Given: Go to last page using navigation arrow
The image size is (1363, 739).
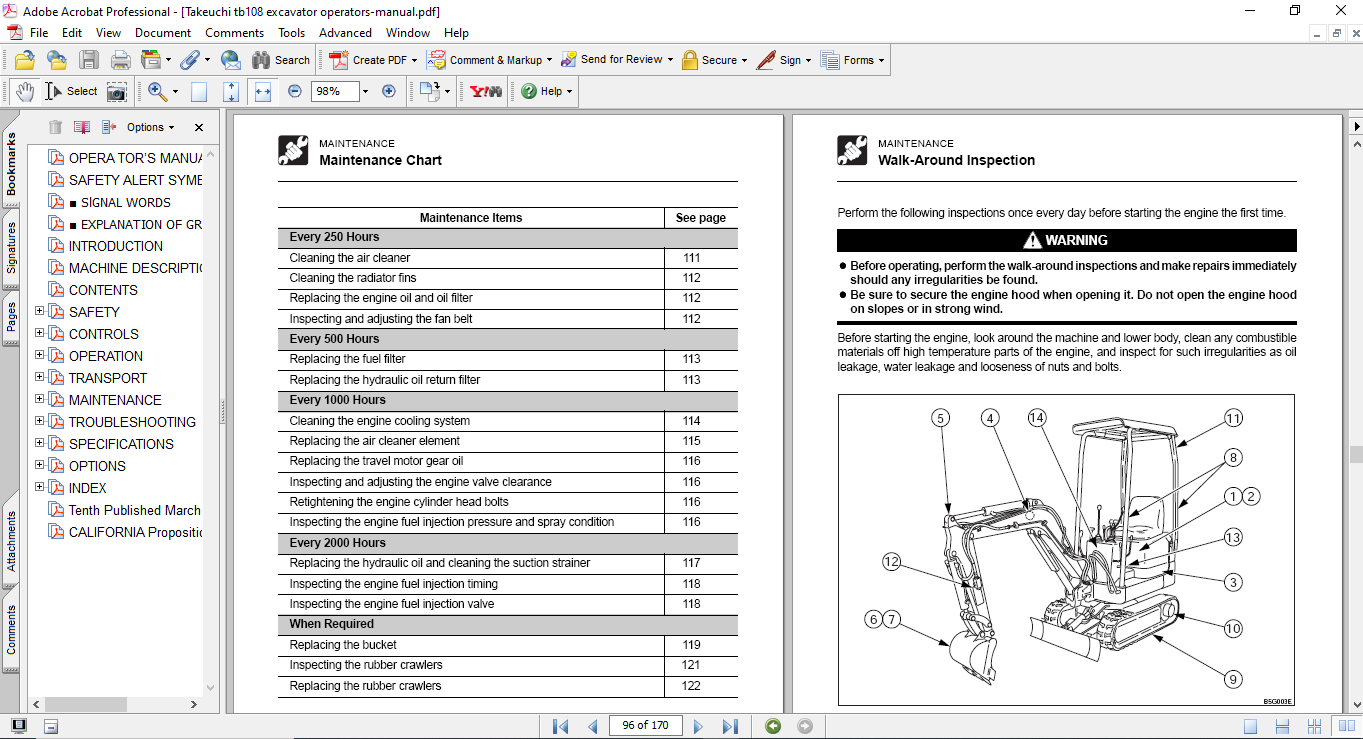Looking at the screenshot, I should coord(730,726).
